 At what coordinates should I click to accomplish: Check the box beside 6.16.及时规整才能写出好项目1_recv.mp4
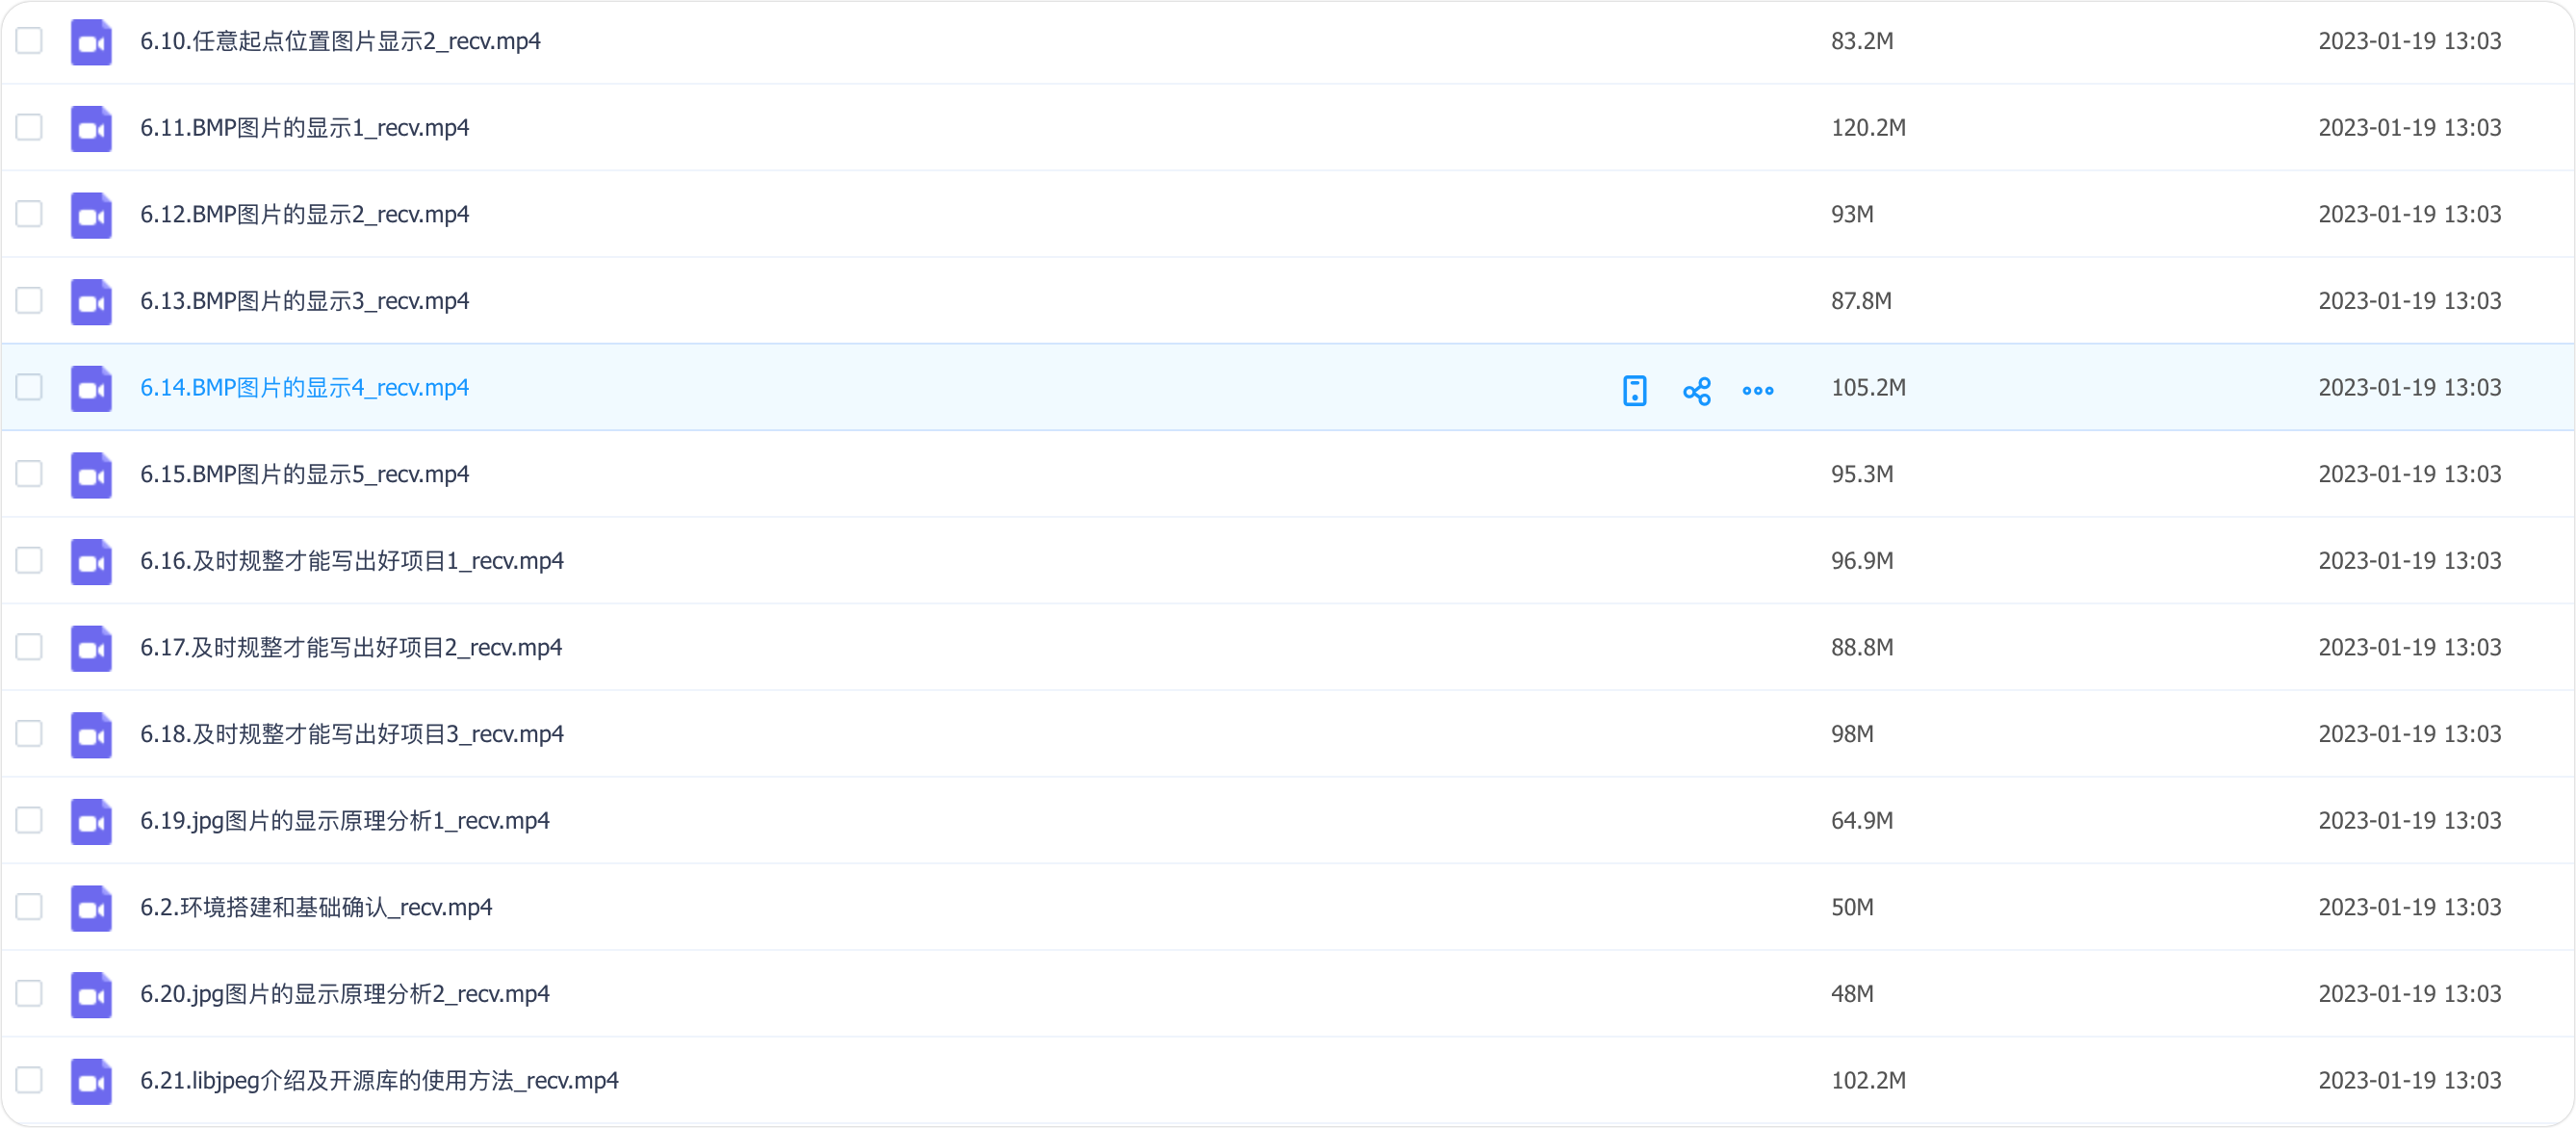point(29,560)
